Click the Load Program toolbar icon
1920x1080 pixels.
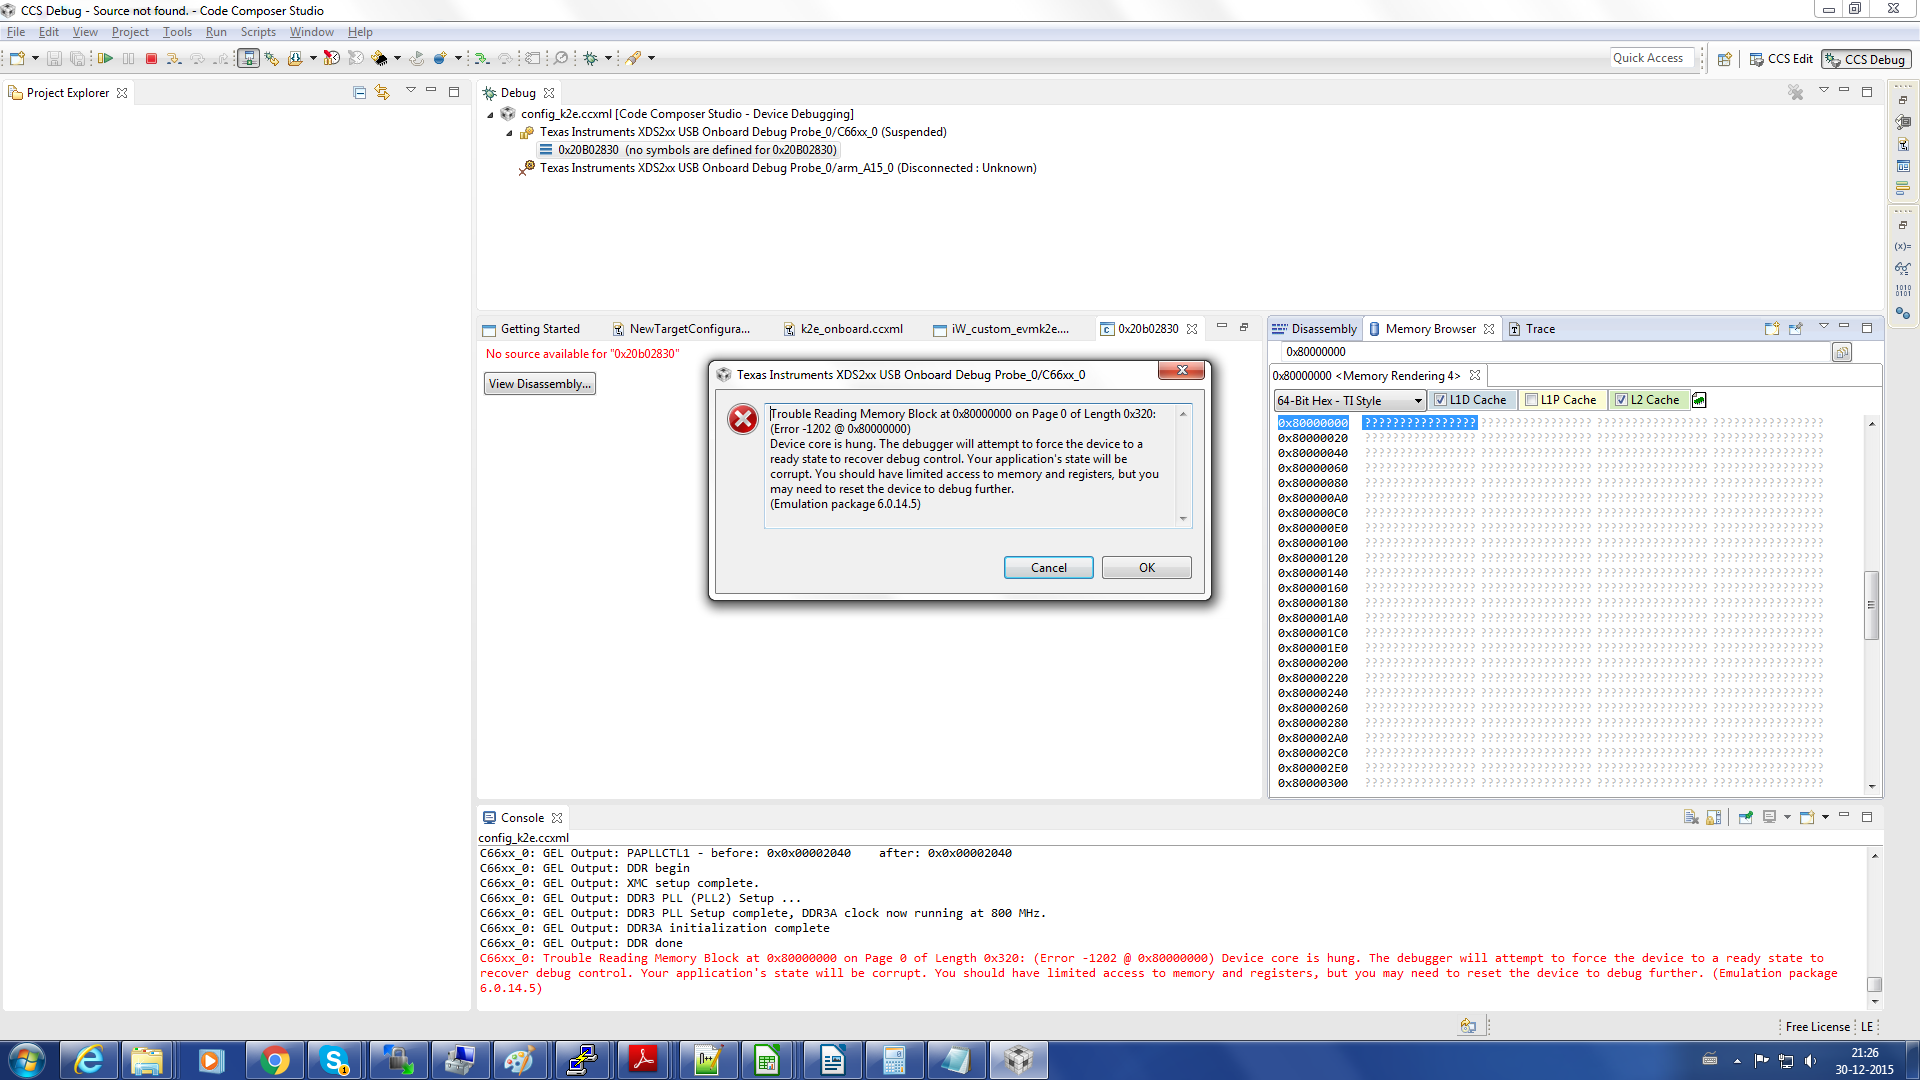tap(295, 58)
